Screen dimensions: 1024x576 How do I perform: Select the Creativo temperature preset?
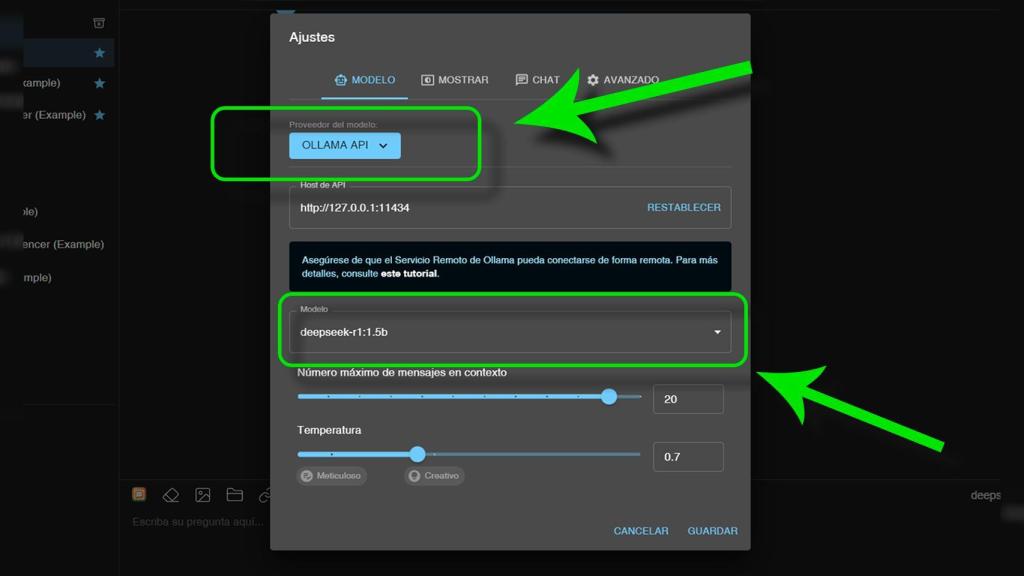click(433, 476)
